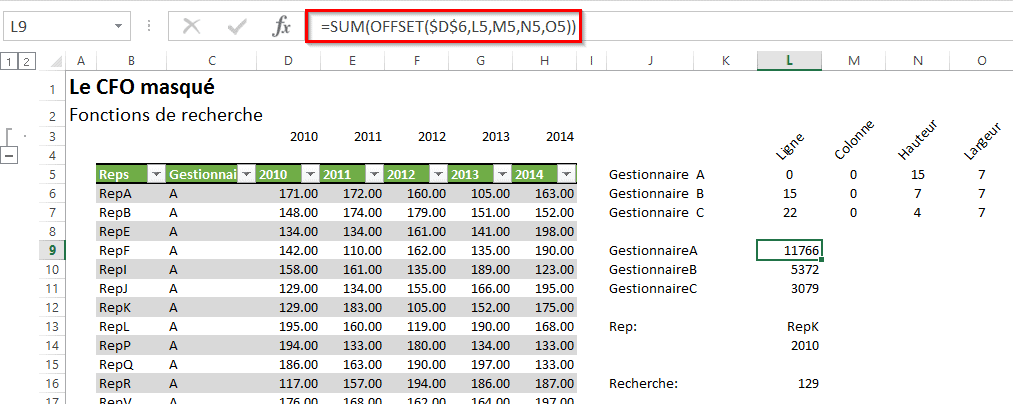The height and width of the screenshot is (404, 1013).
Task: Click the Insert Function fx icon
Action: pyautogui.click(x=281, y=27)
